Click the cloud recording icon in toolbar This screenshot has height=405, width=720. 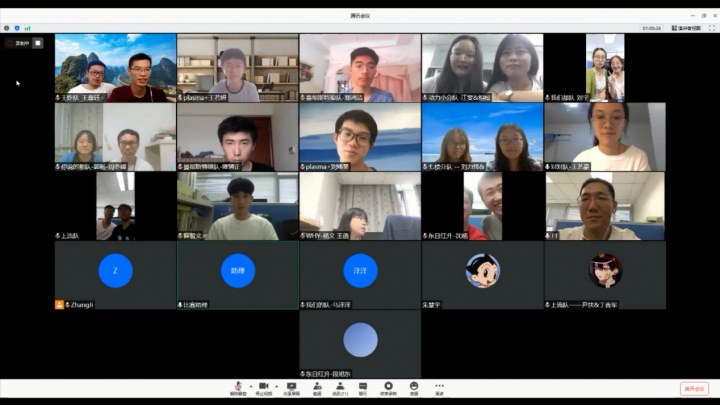[387, 386]
